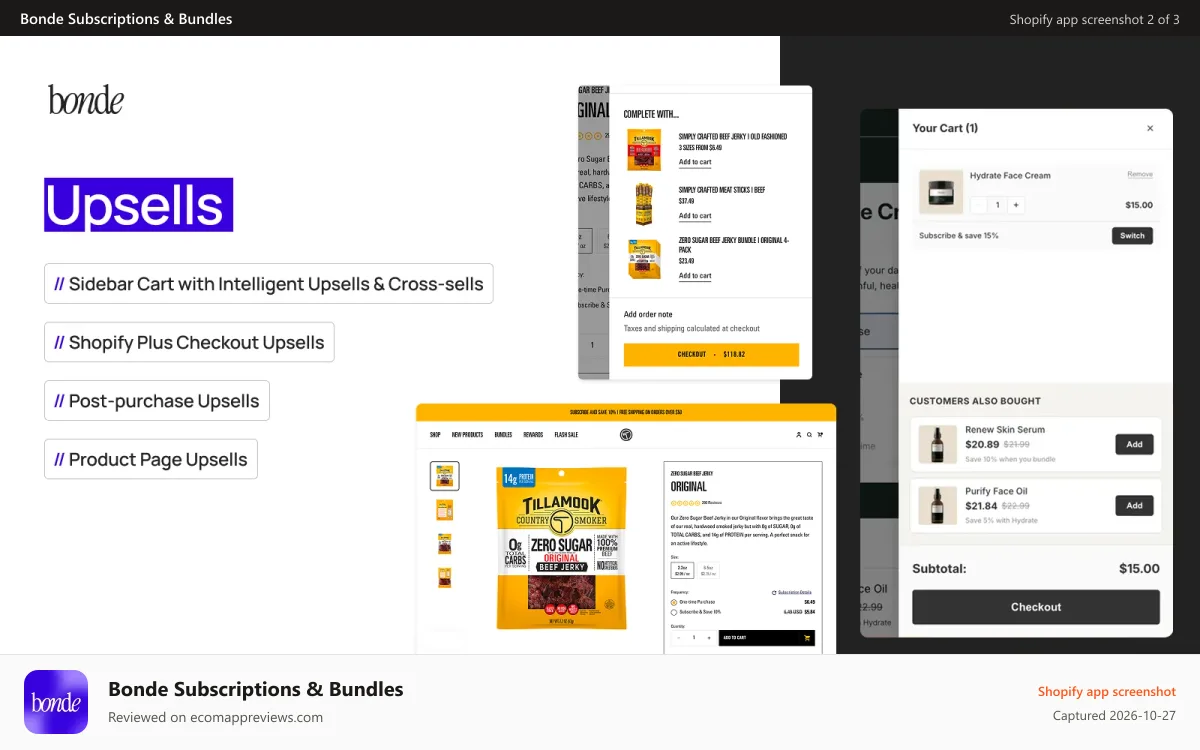Click the dark Checkout button in Your Cart

point(1036,607)
